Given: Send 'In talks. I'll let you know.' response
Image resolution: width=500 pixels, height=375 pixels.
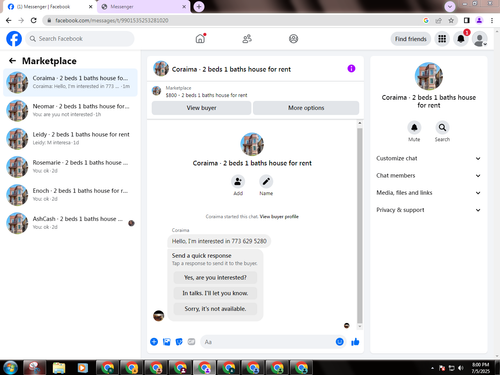Looking at the screenshot, I should coord(215,293).
